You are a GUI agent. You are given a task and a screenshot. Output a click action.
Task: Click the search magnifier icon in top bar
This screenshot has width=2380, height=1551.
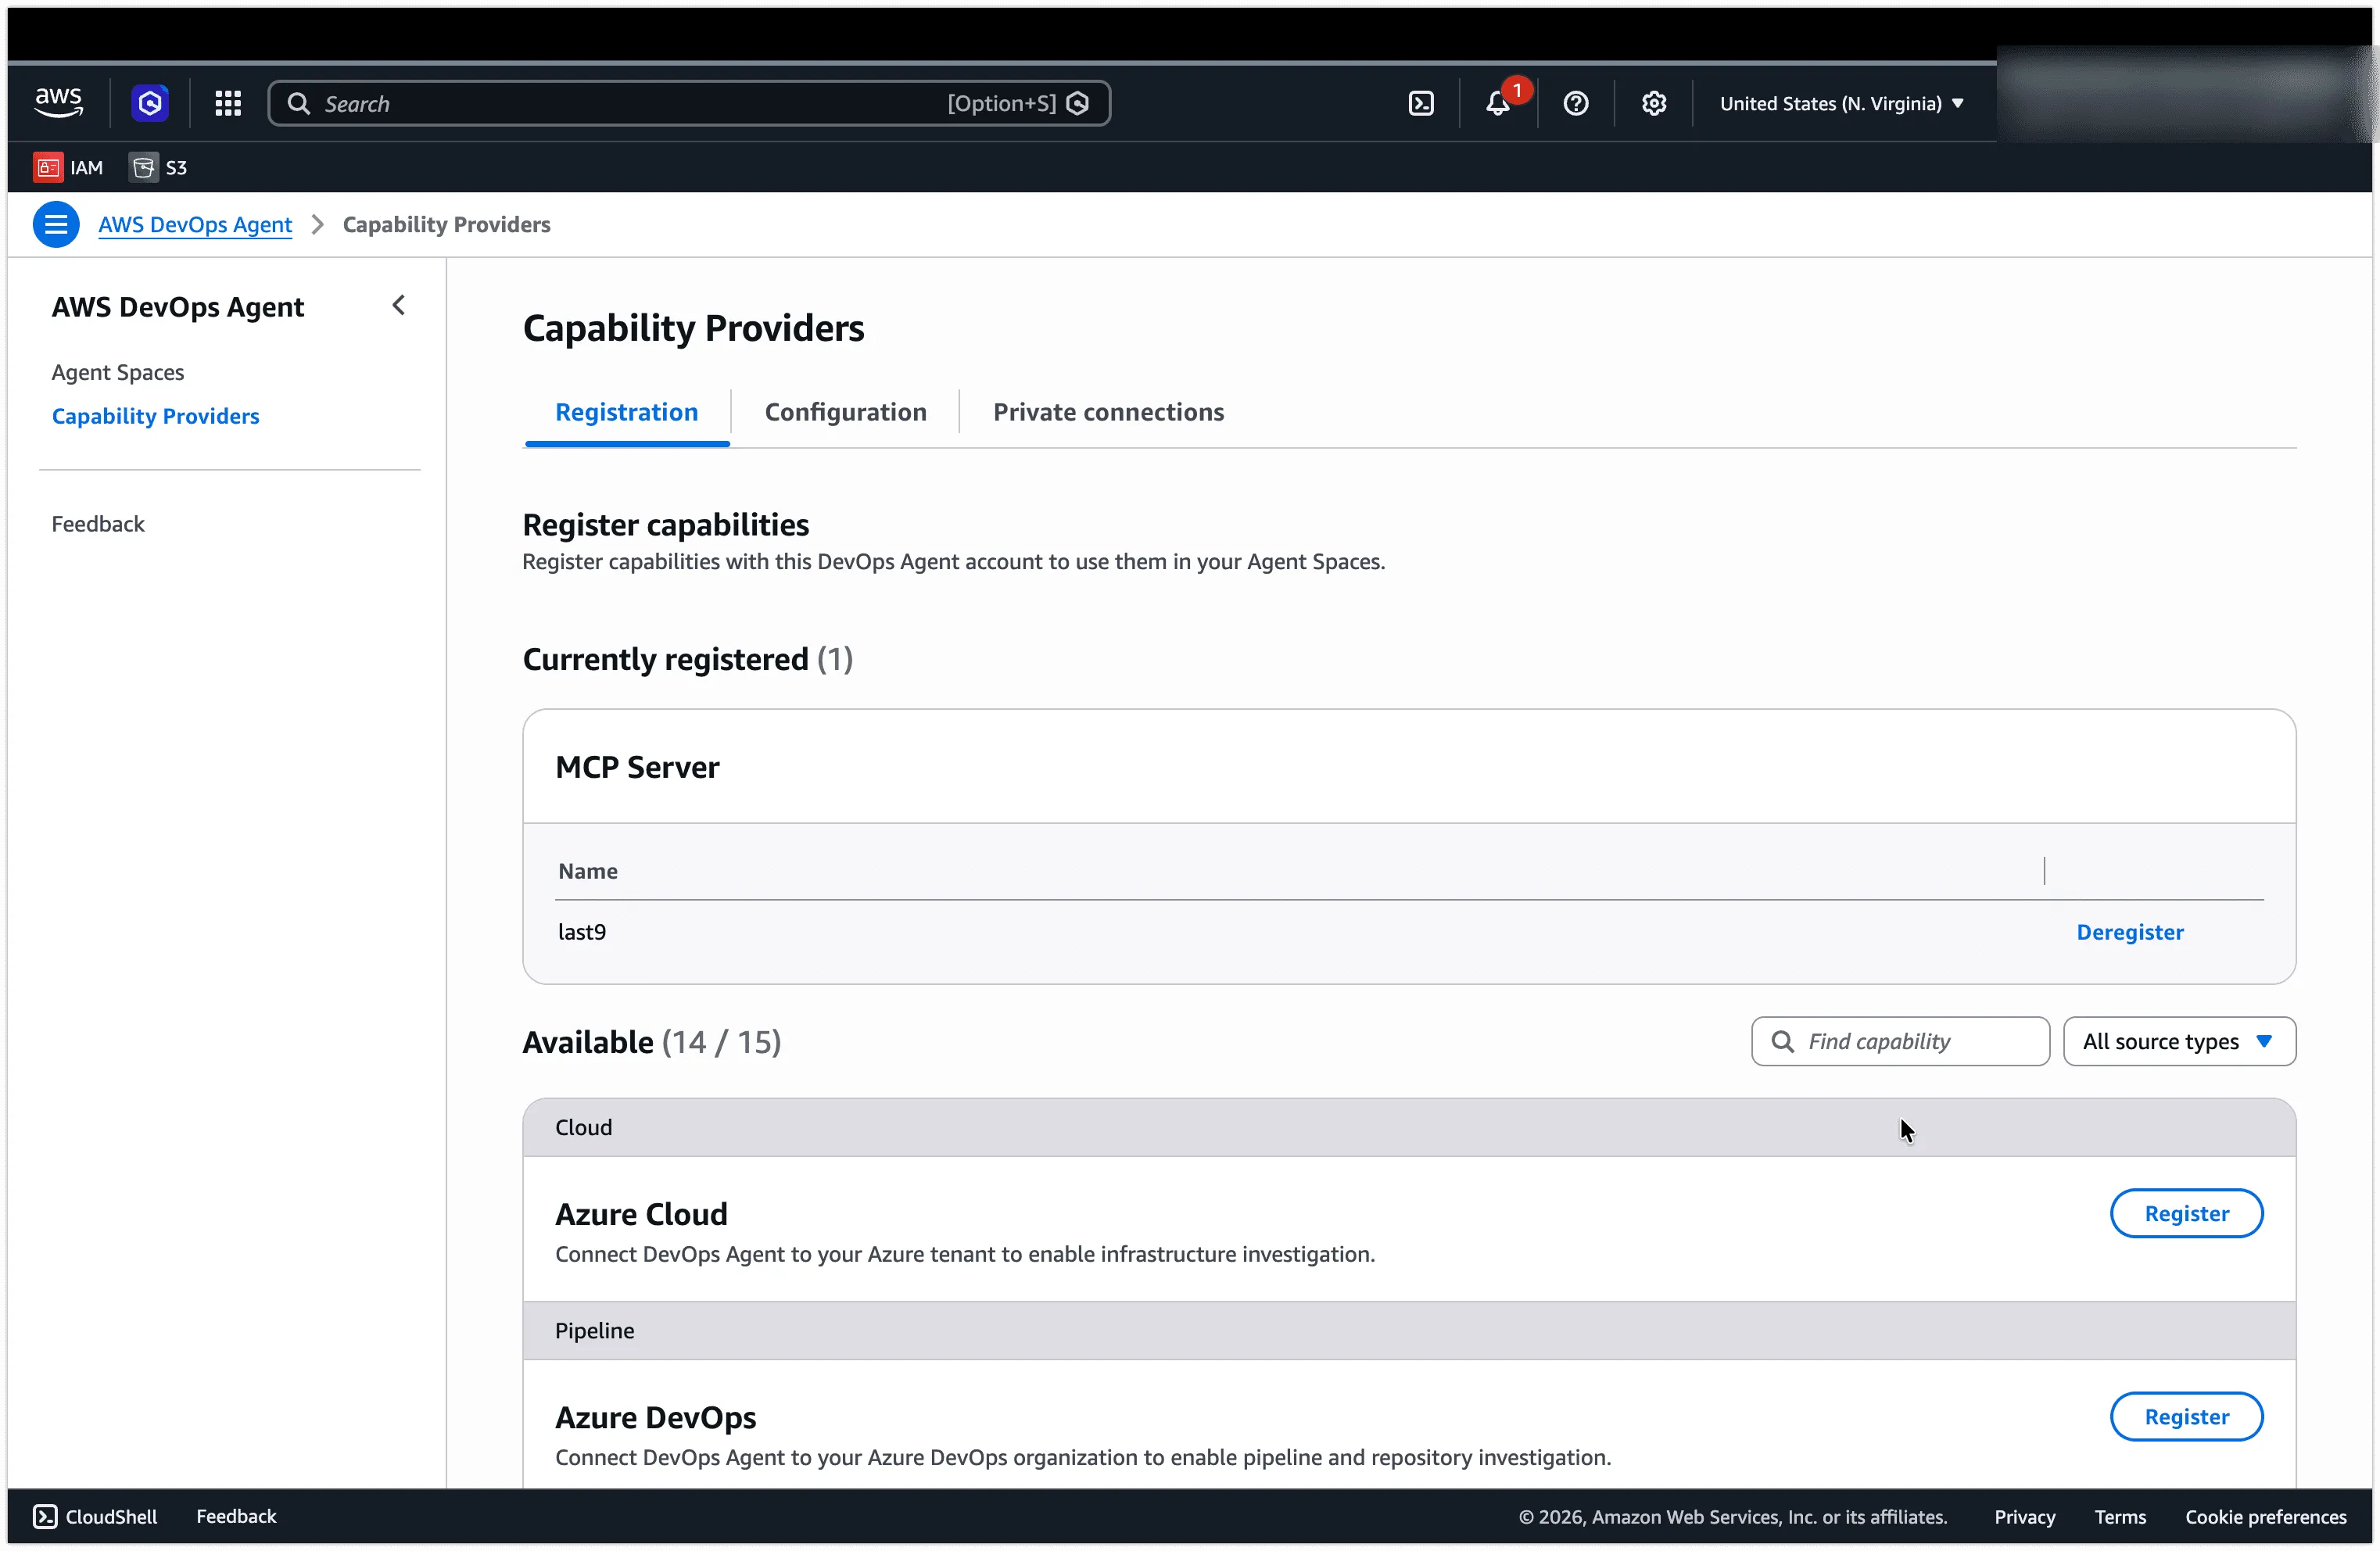[298, 103]
